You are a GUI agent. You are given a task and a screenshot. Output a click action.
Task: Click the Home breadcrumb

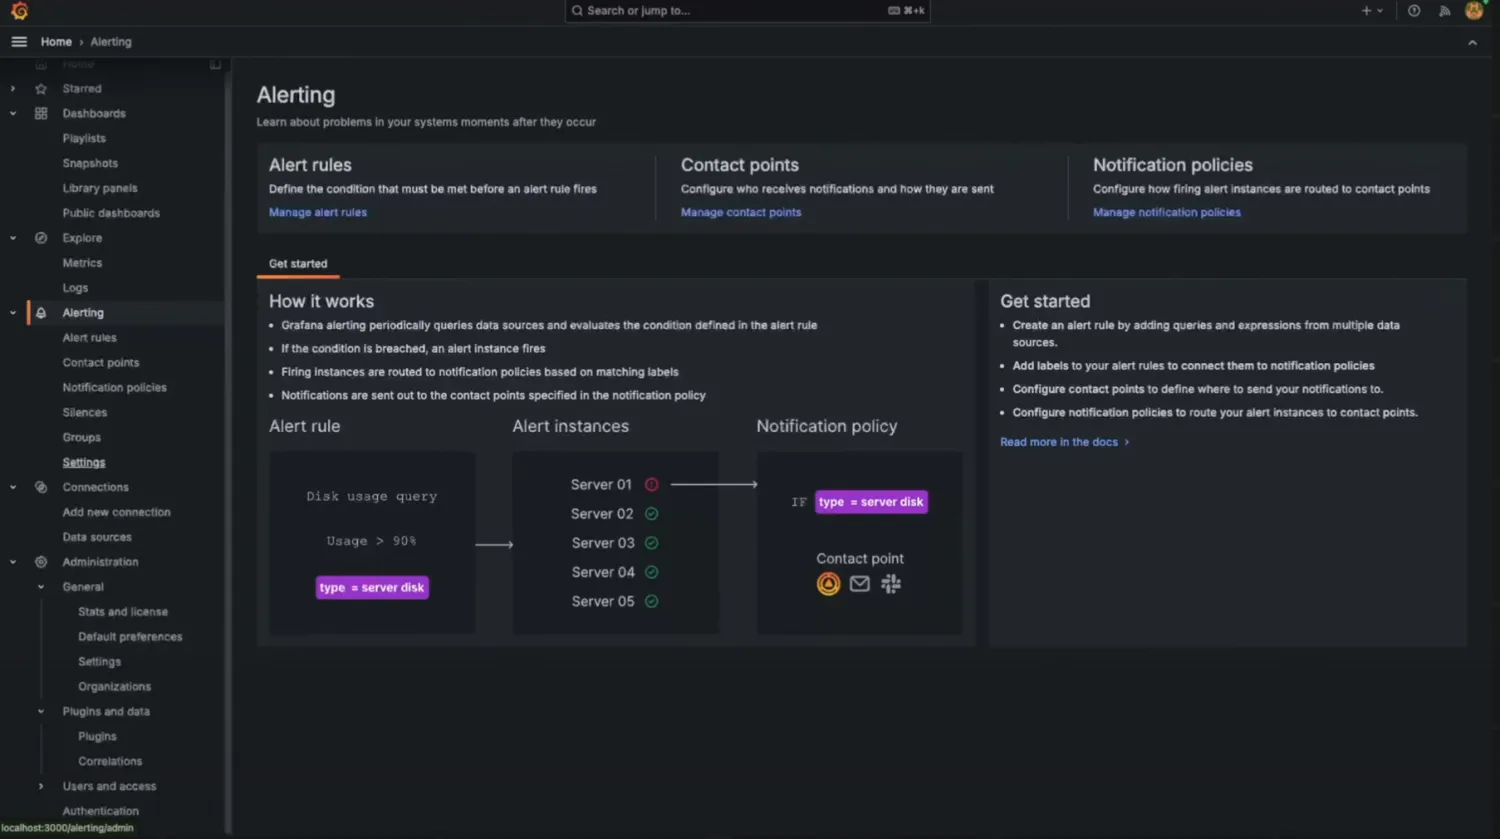56,42
